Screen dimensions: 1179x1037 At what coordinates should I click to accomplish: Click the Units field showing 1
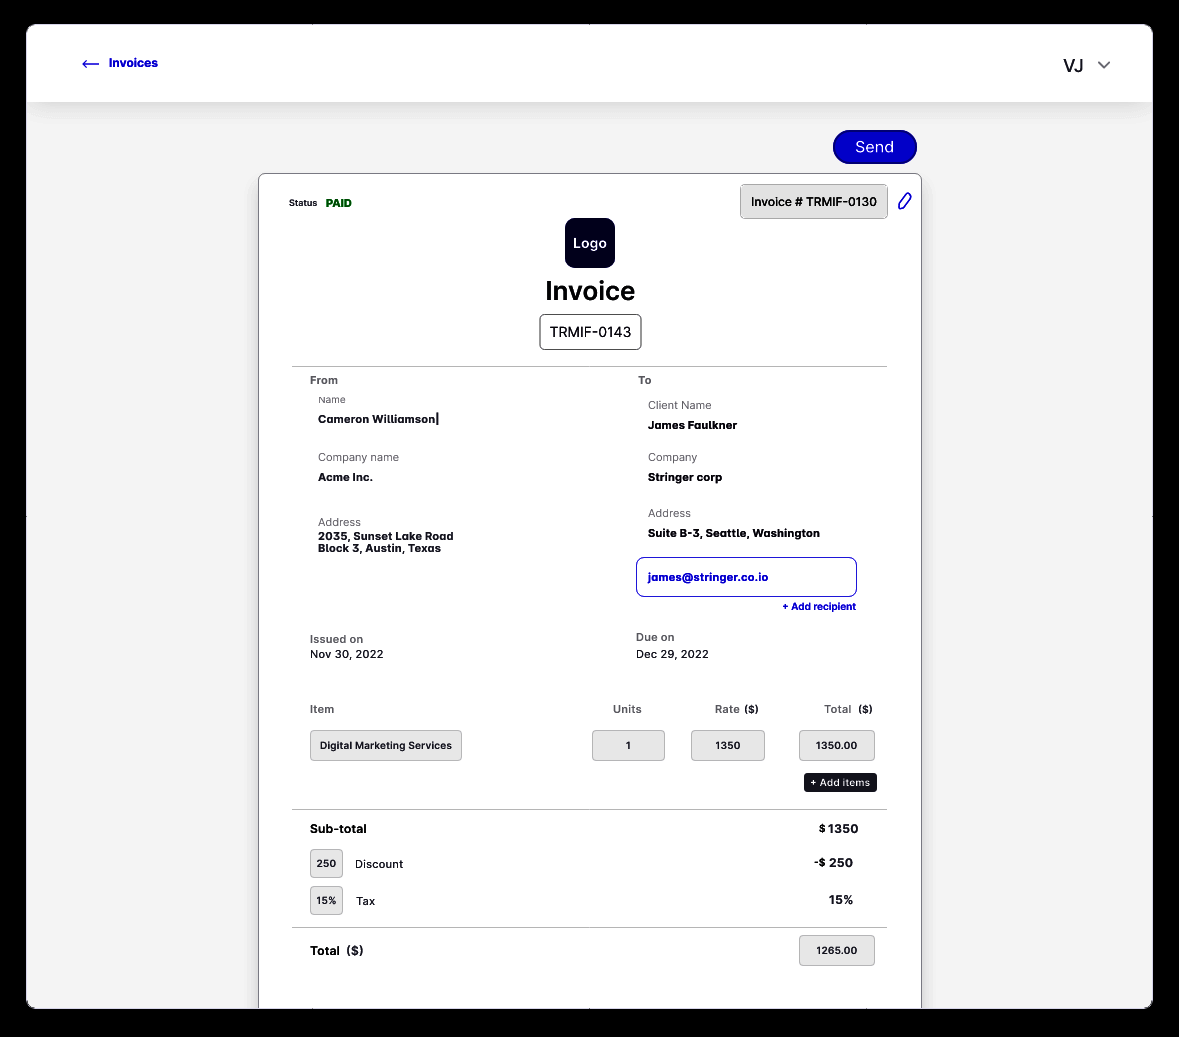pos(628,745)
